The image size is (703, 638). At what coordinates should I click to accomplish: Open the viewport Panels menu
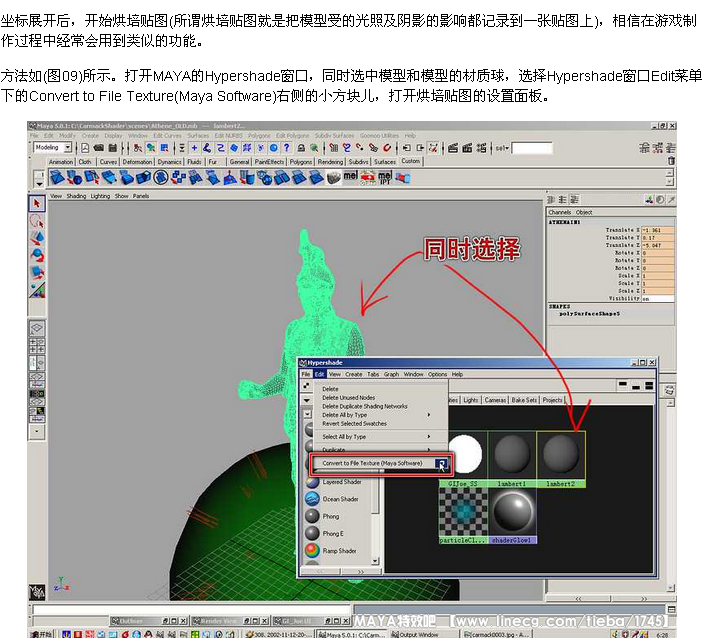coord(141,196)
